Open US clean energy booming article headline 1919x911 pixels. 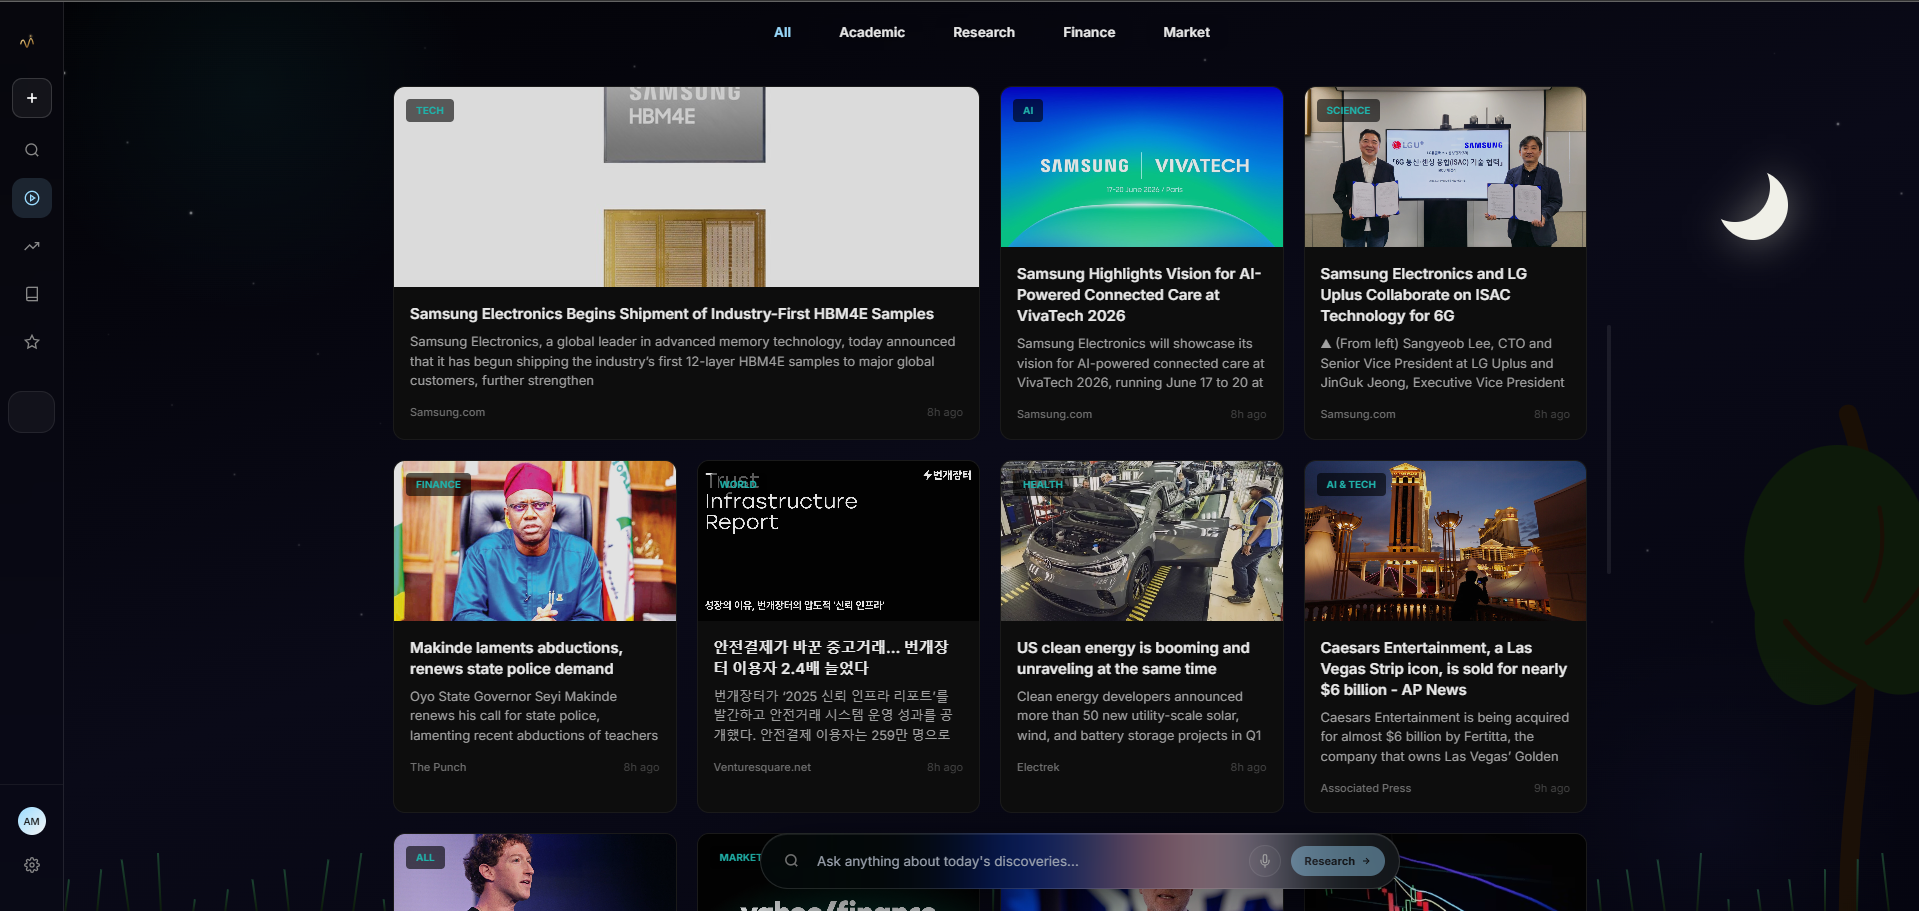click(x=1133, y=658)
